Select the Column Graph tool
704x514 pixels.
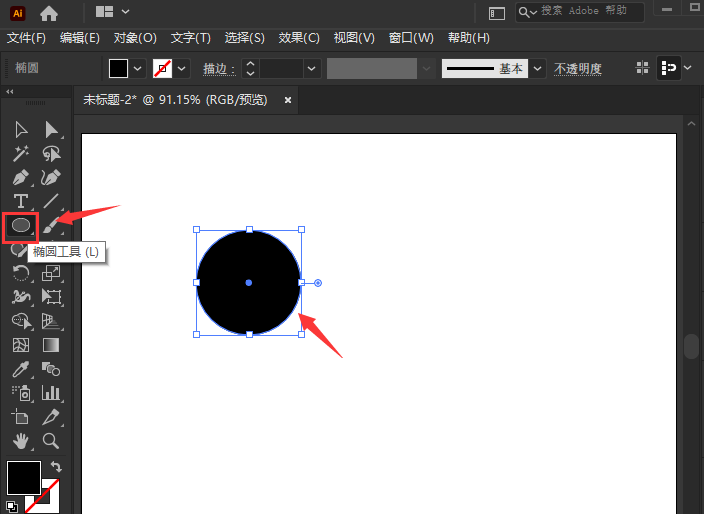click(x=51, y=393)
